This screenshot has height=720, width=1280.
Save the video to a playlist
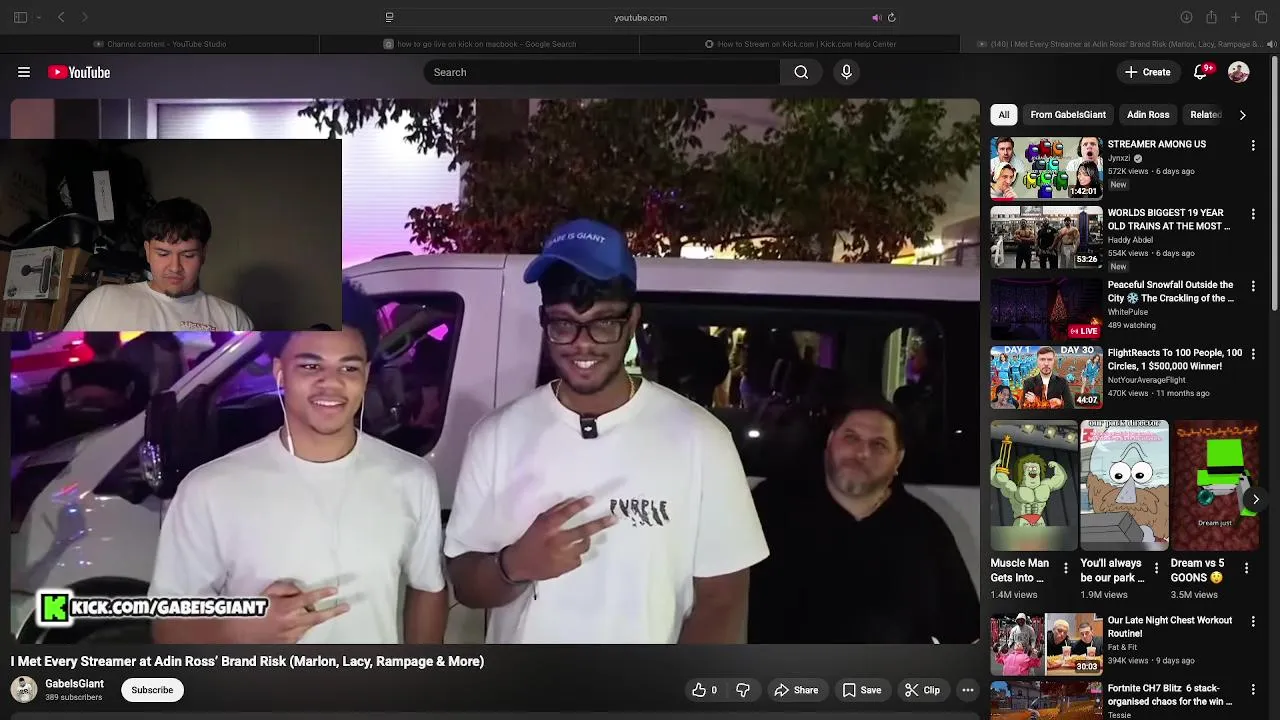[862, 690]
